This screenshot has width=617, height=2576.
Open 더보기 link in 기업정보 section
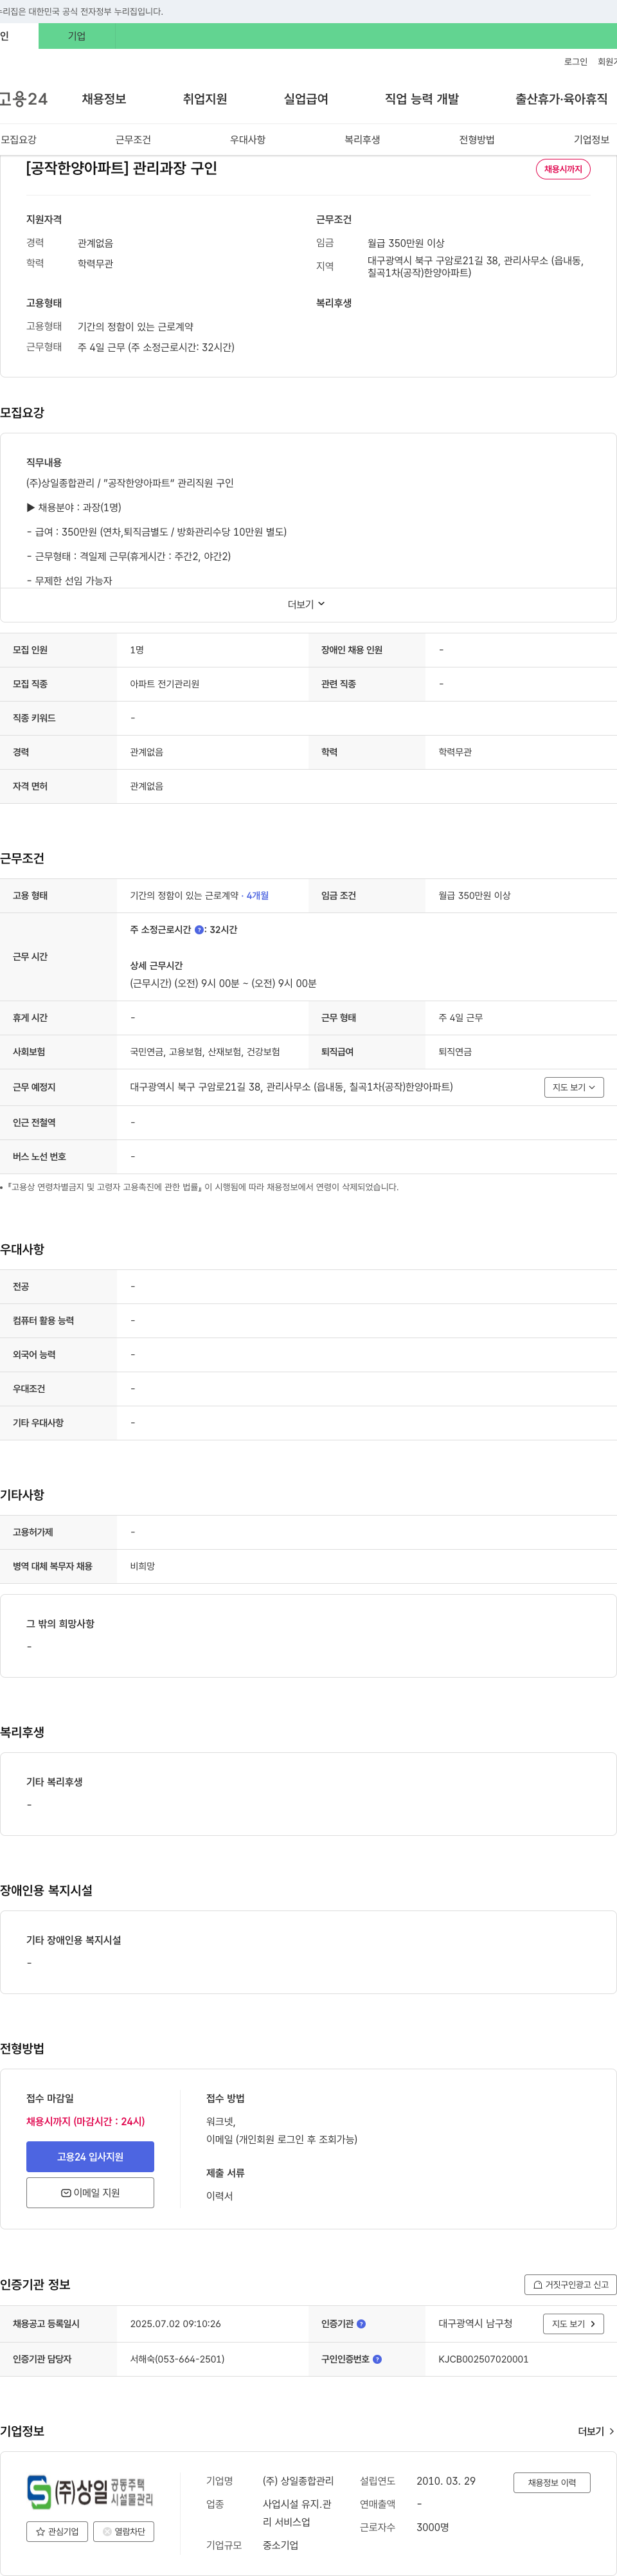[x=596, y=2430]
